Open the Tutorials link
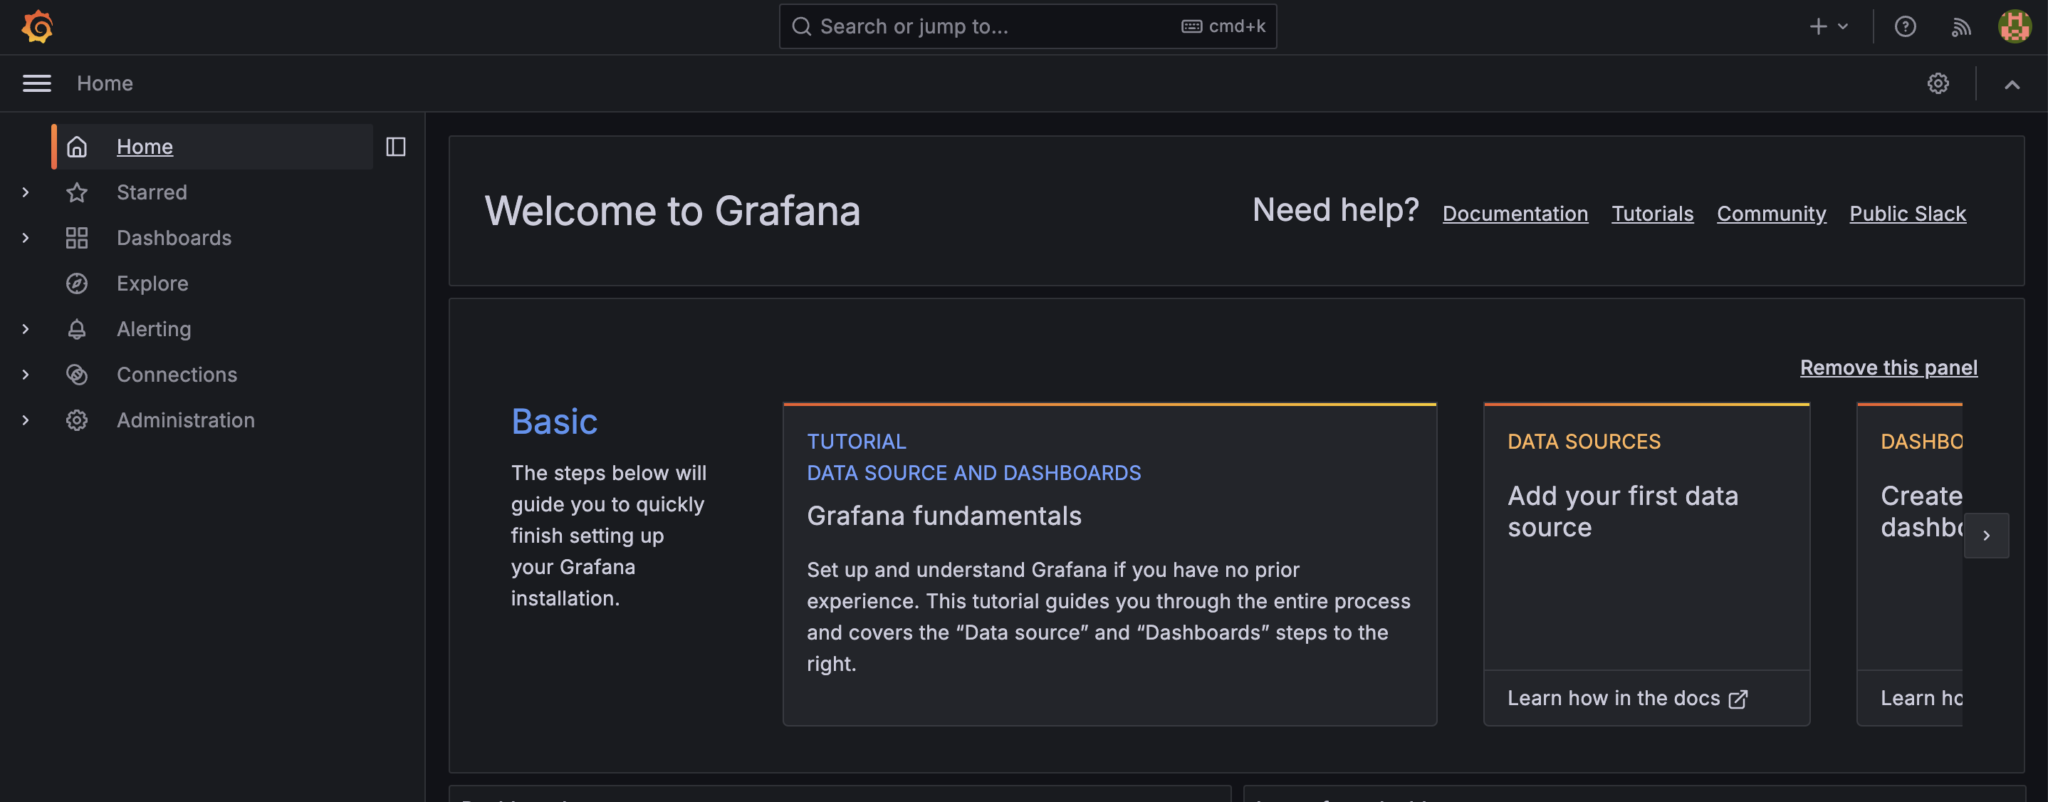The width and height of the screenshot is (2048, 802). (1652, 214)
